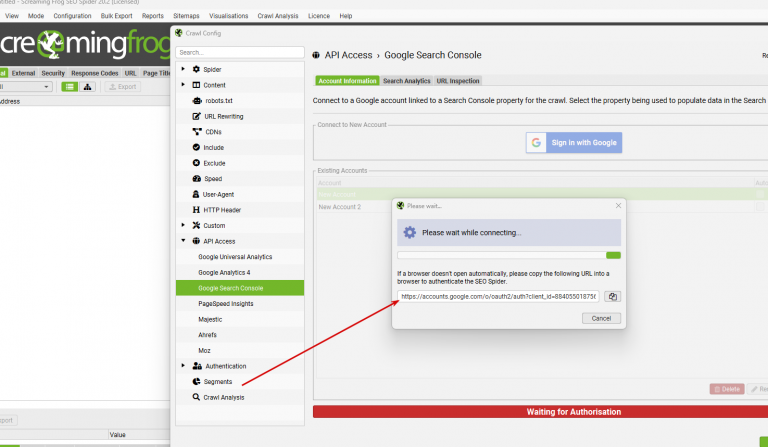The height and width of the screenshot is (447, 768).
Task: Click the Export button in main toolbar
Action: pyautogui.click(x=122, y=87)
